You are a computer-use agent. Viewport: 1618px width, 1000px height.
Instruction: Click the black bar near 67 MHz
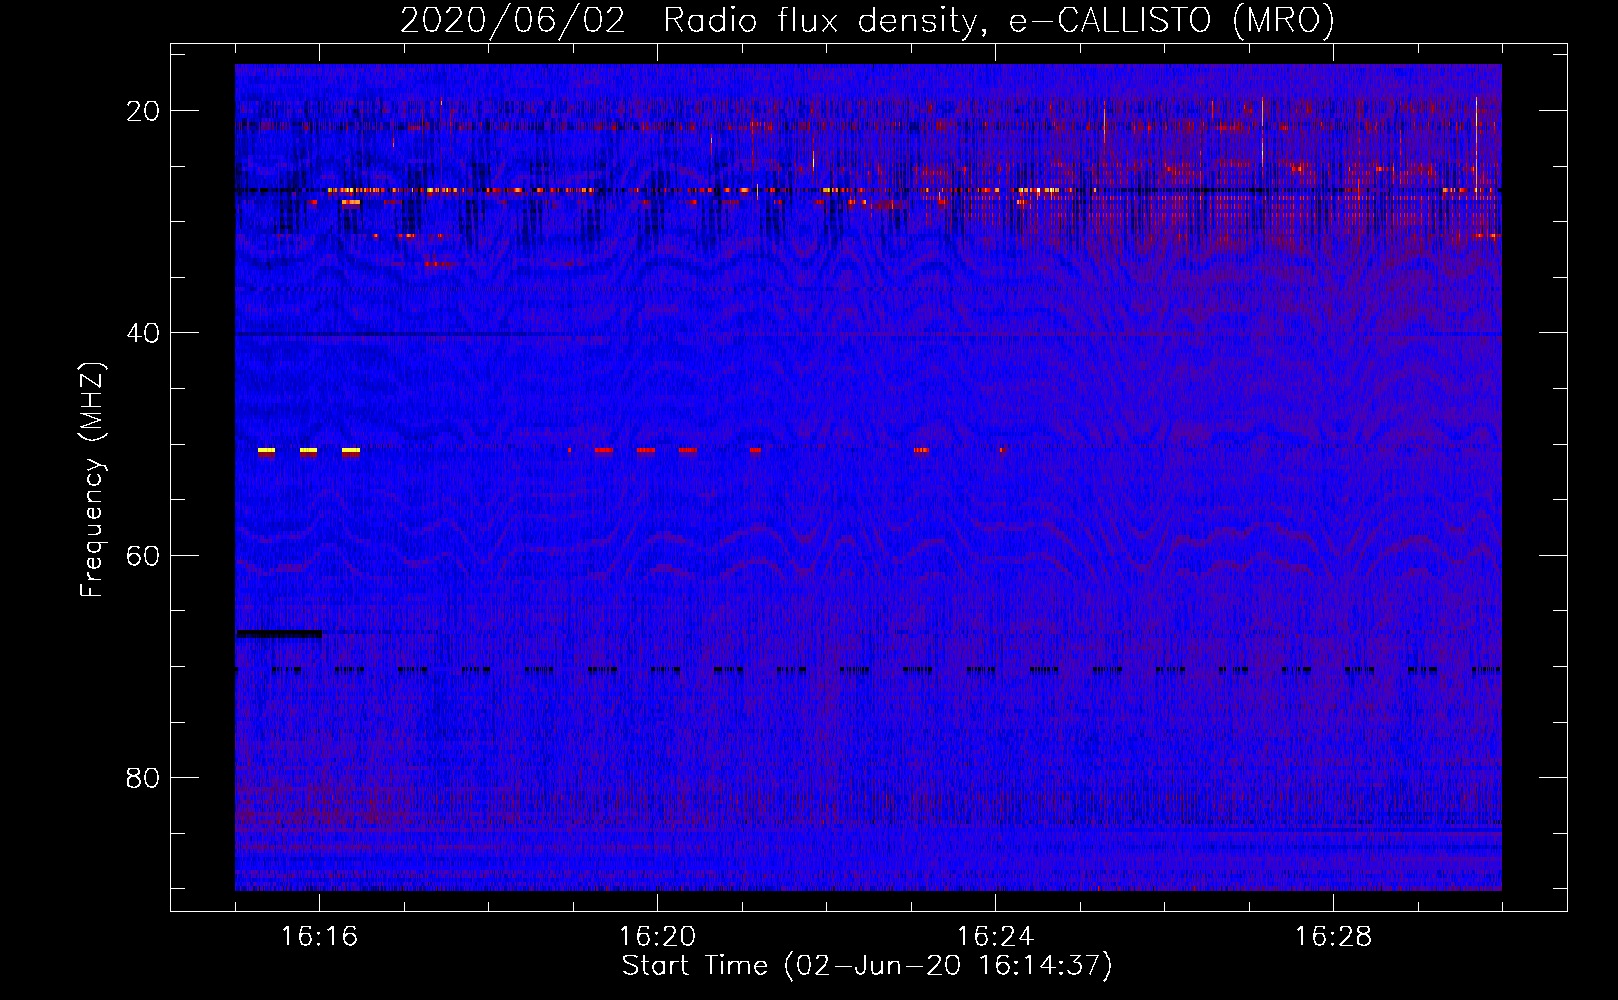point(279,633)
